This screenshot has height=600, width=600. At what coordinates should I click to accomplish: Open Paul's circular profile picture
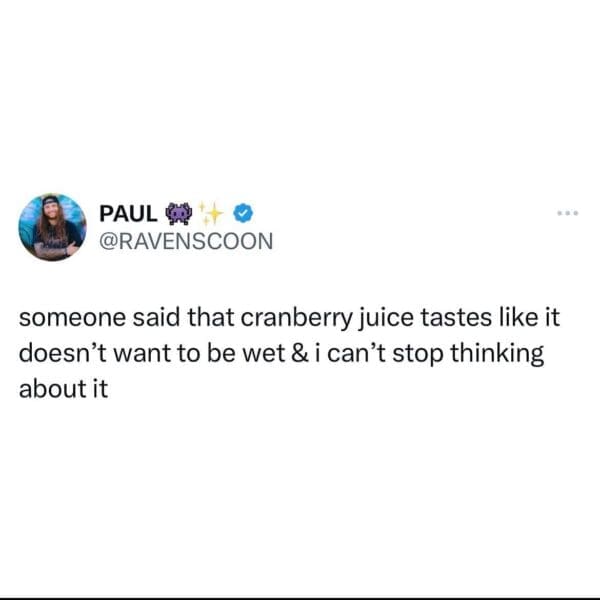point(52,227)
